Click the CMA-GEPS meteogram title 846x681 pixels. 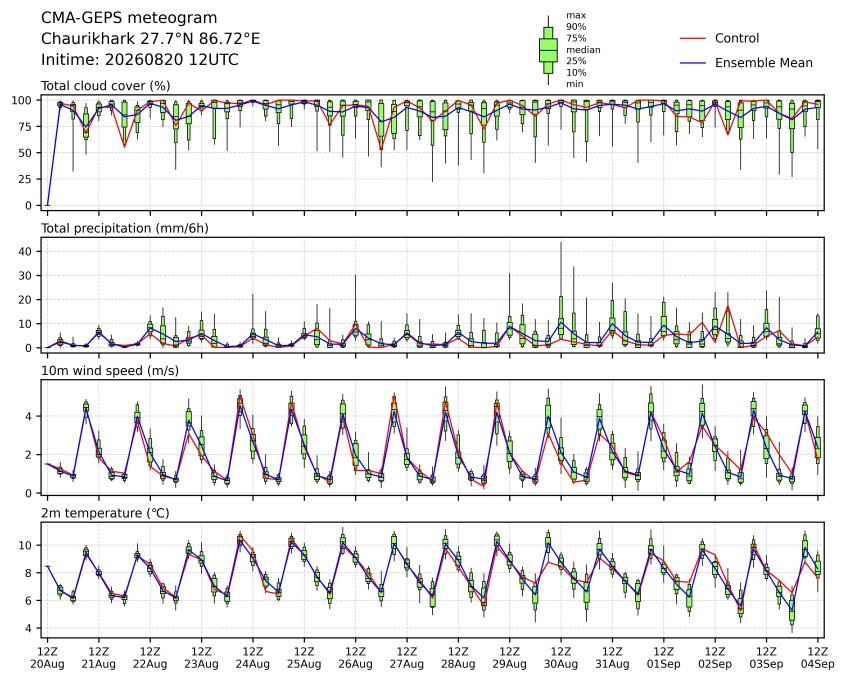pyautogui.click(x=129, y=18)
